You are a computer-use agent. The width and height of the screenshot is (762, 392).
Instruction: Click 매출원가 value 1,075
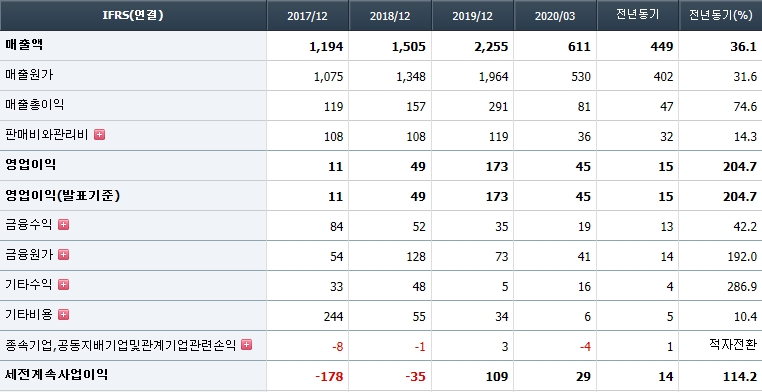(x=329, y=77)
